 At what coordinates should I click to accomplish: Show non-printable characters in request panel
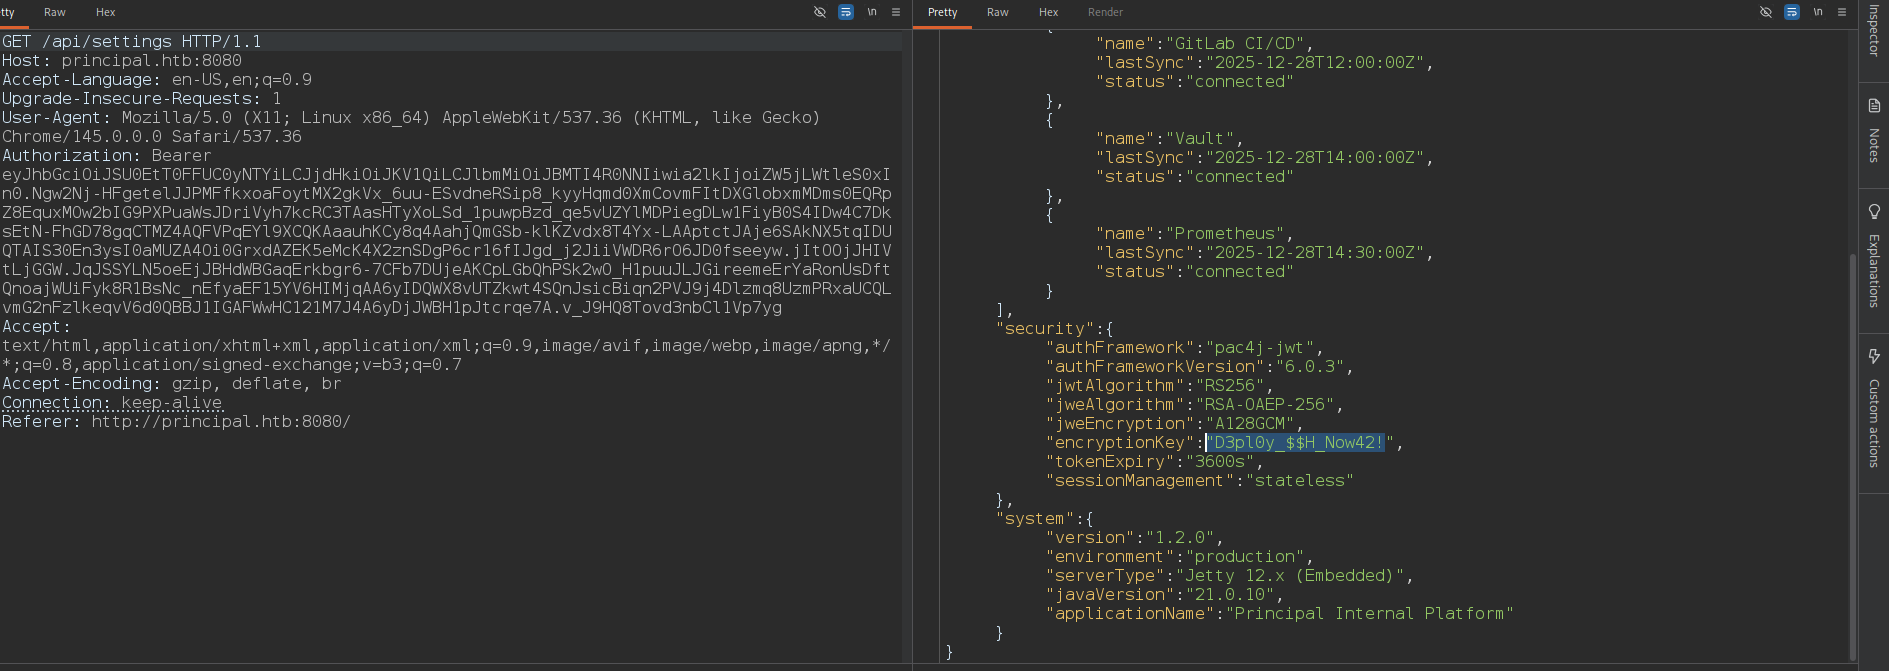872,12
